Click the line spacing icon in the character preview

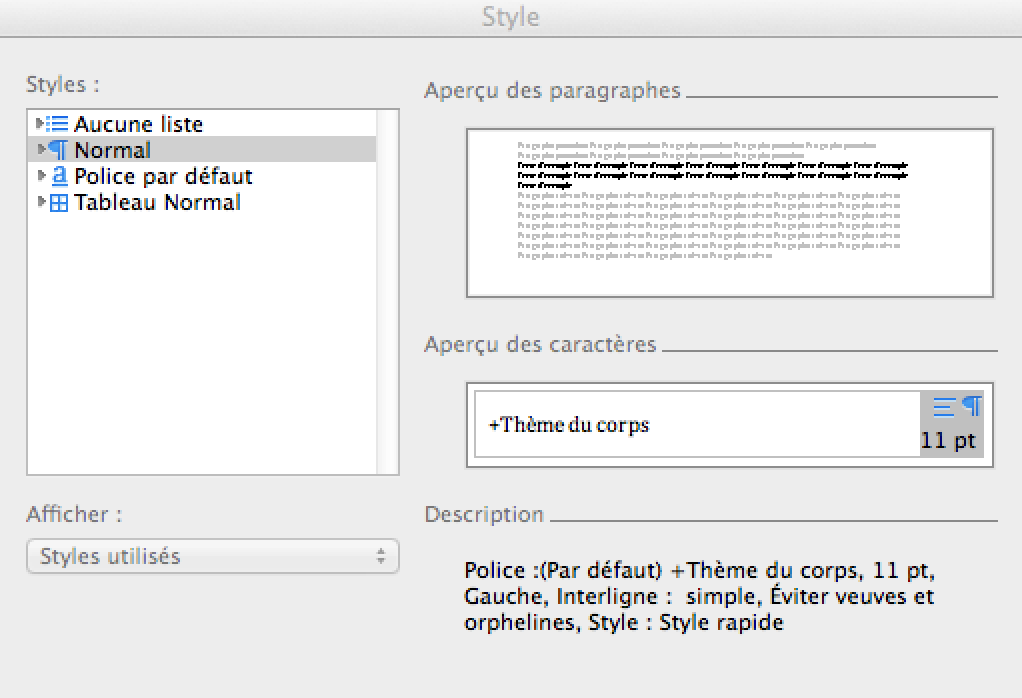tap(946, 405)
